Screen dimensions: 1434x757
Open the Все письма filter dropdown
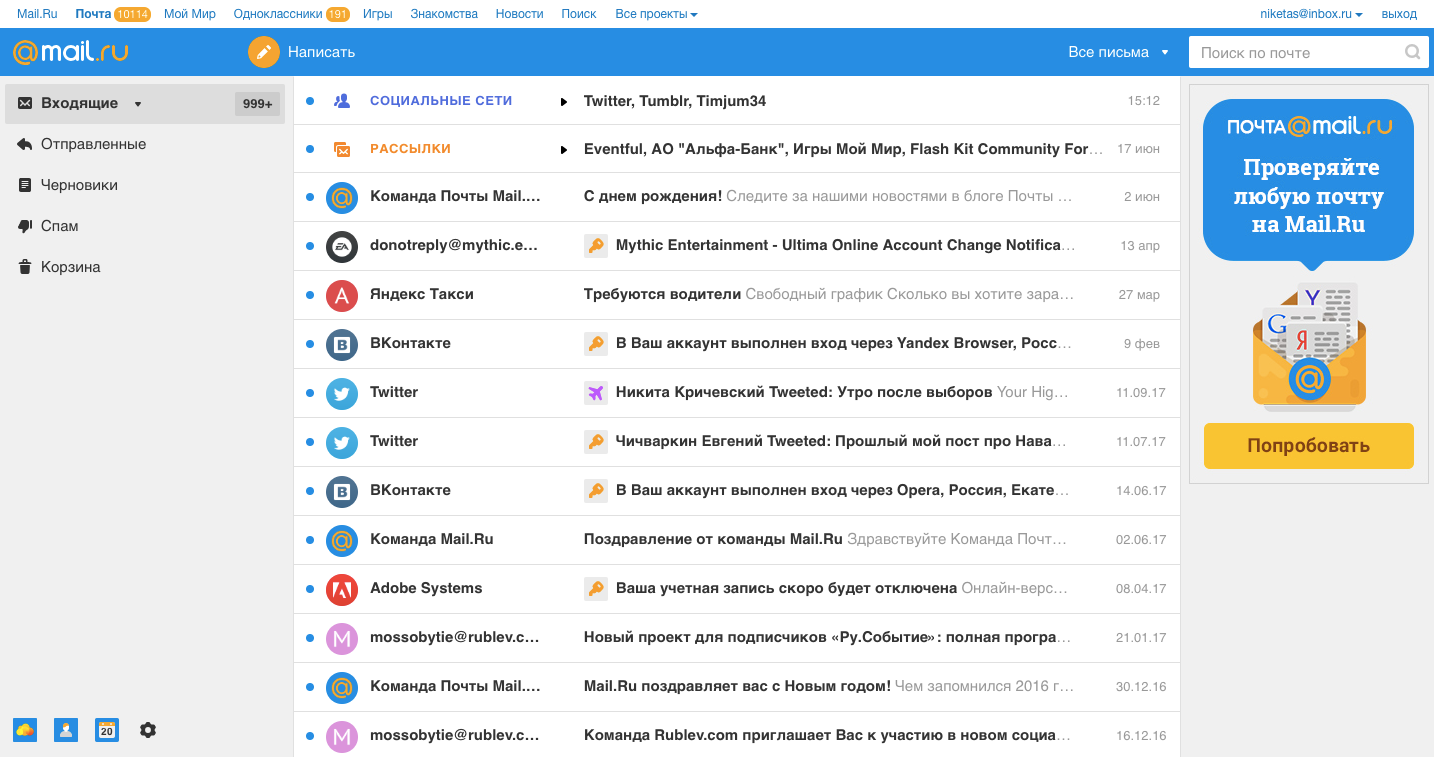point(1118,52)
